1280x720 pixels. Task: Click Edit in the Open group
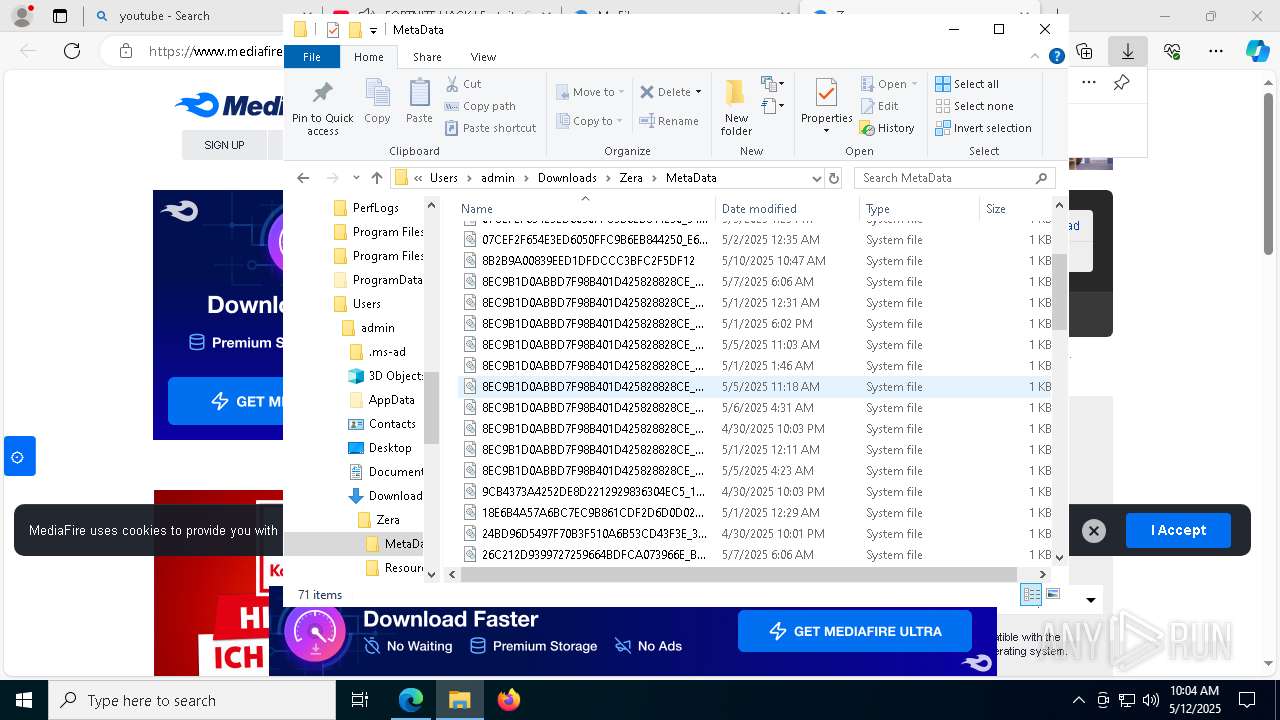coord(879,106)
